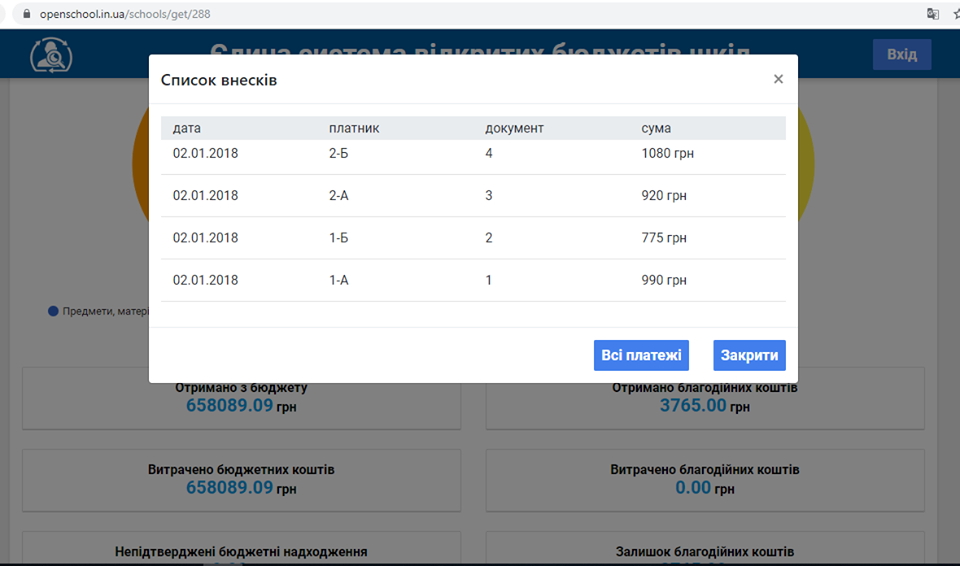Click the платник column header

(x=354, y=128)
